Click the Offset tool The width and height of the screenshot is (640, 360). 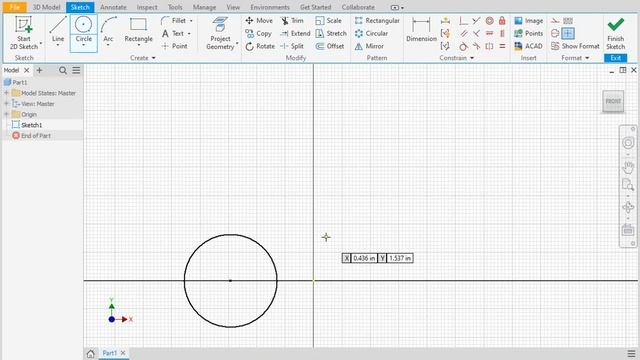click(x=330, y=46)
